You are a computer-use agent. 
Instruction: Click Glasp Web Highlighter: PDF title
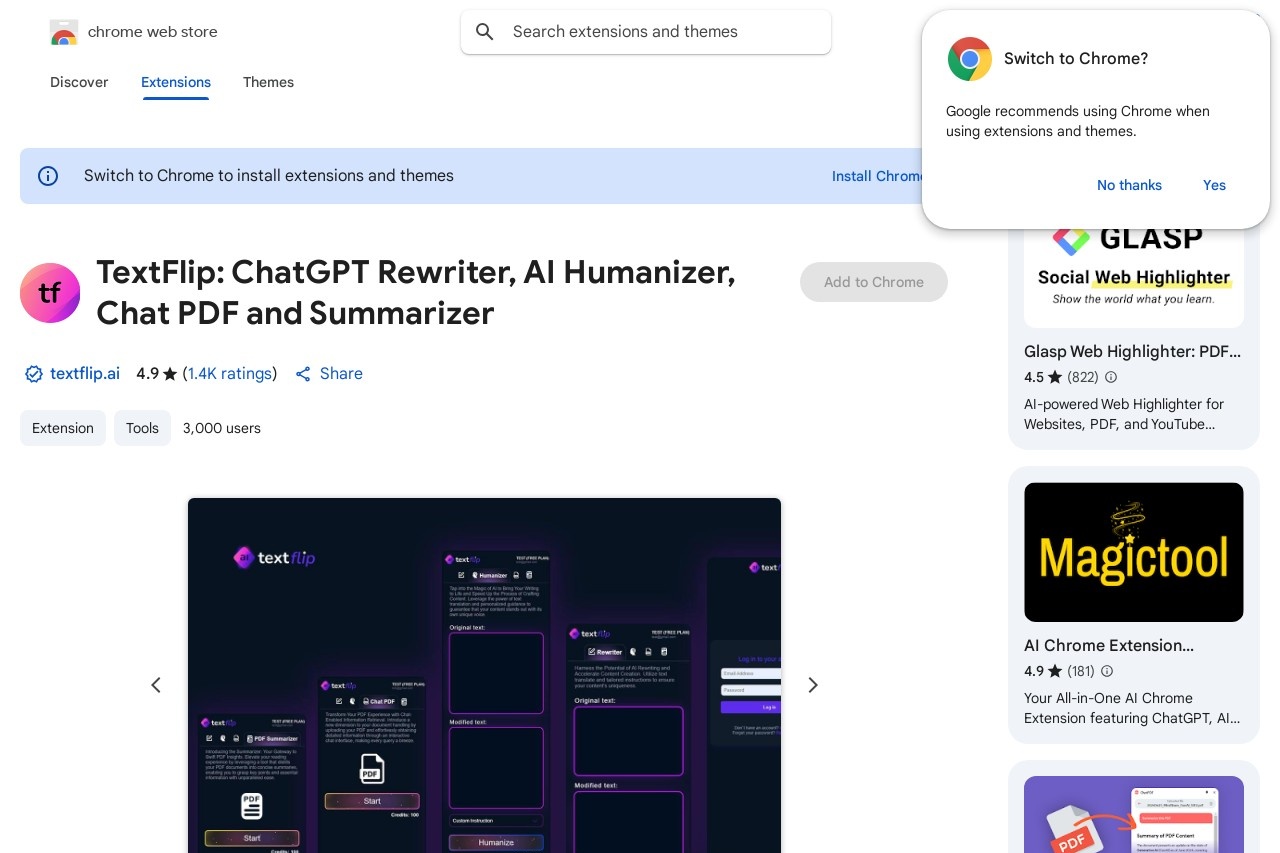point(1132,352)
